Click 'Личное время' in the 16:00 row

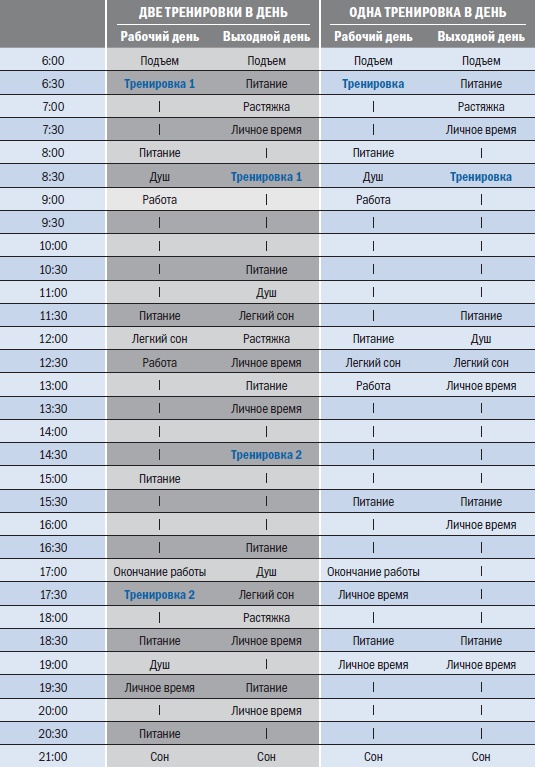[x=481, y=525]
